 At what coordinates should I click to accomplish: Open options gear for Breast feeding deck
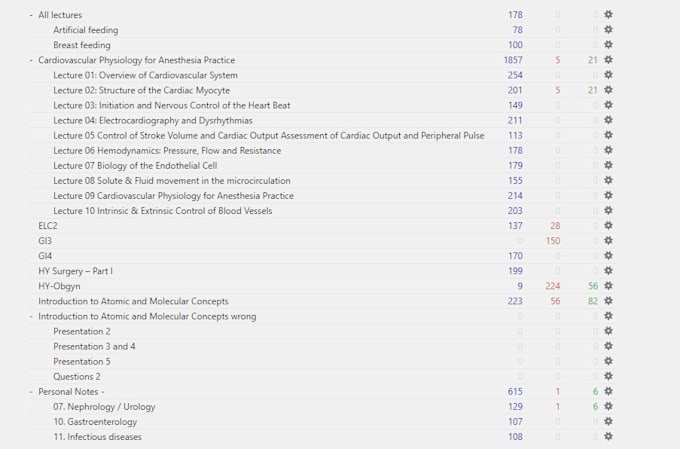[608, 45]
